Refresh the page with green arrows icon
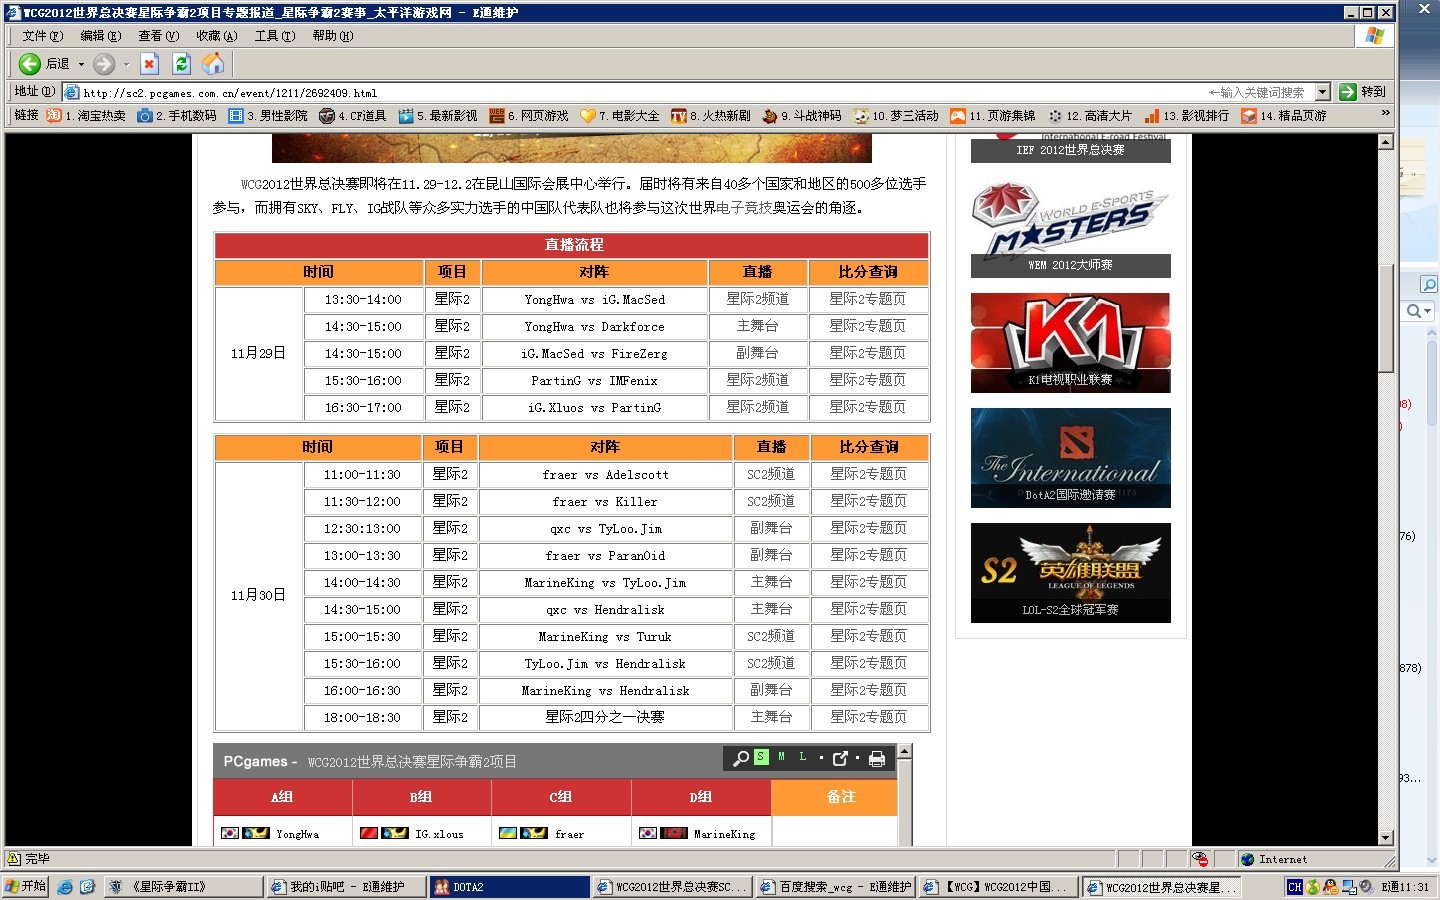Screen dimensions: 1440x900 181,64
